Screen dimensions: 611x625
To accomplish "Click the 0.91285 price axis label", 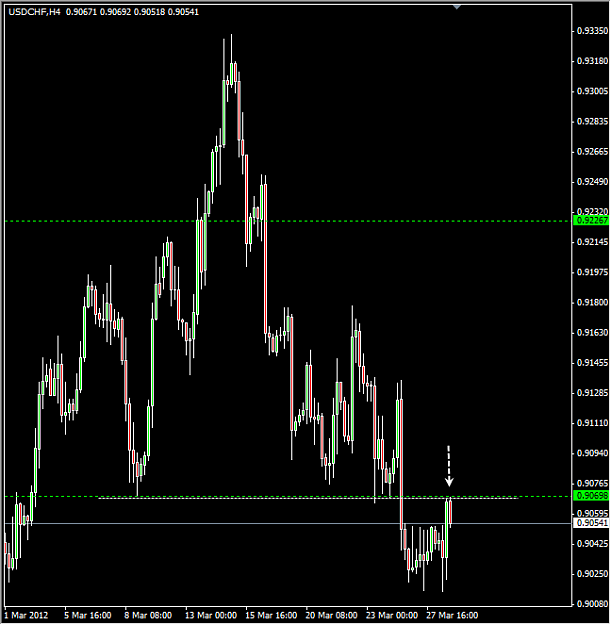I will coord(593,393).
